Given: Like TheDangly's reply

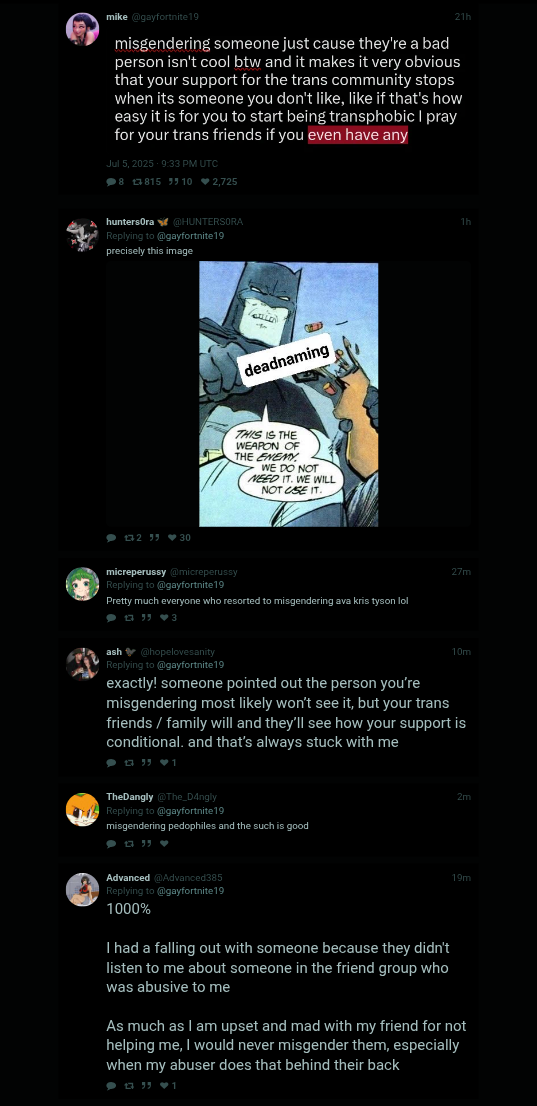Looking at the screenshot, I should pyautogui.click(x=164, y=844).
